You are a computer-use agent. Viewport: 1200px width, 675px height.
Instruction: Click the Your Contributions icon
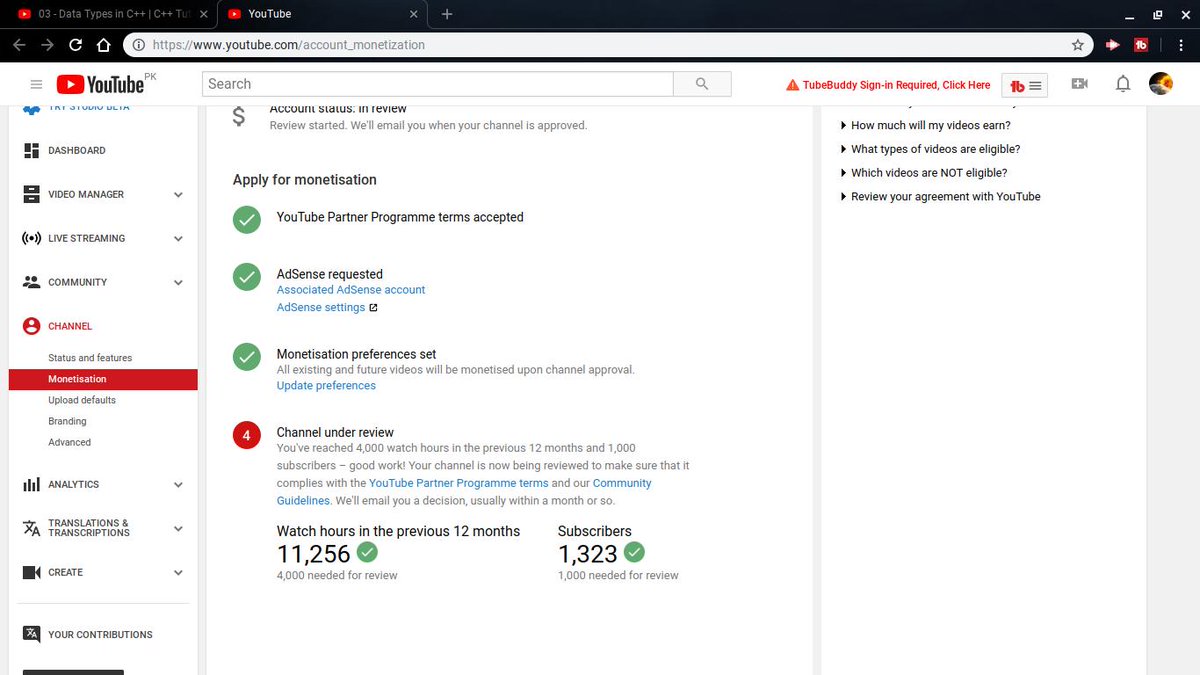[31, 634]
